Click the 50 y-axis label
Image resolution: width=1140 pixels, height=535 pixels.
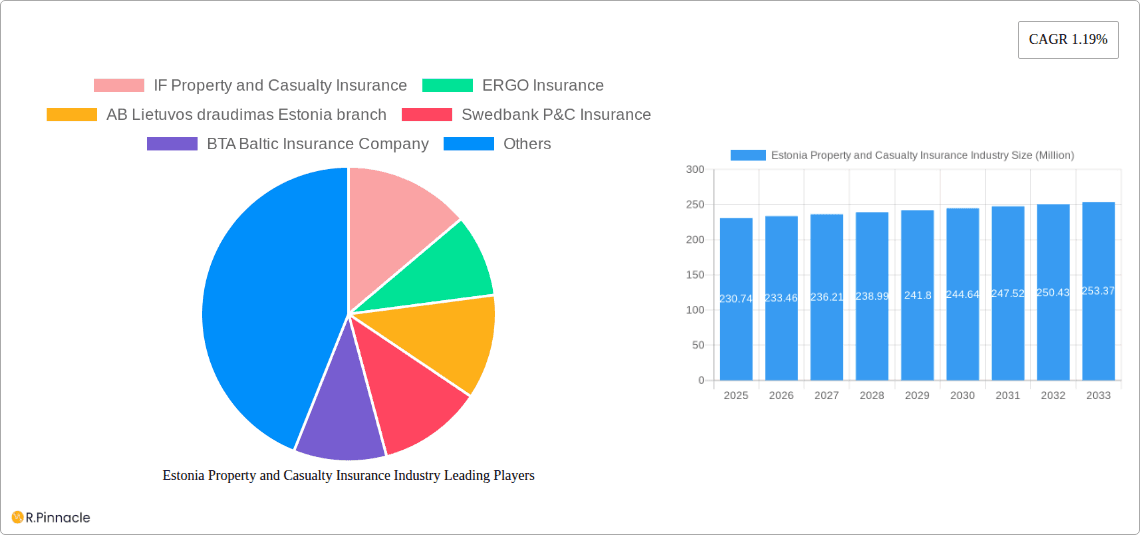point(698,345)
